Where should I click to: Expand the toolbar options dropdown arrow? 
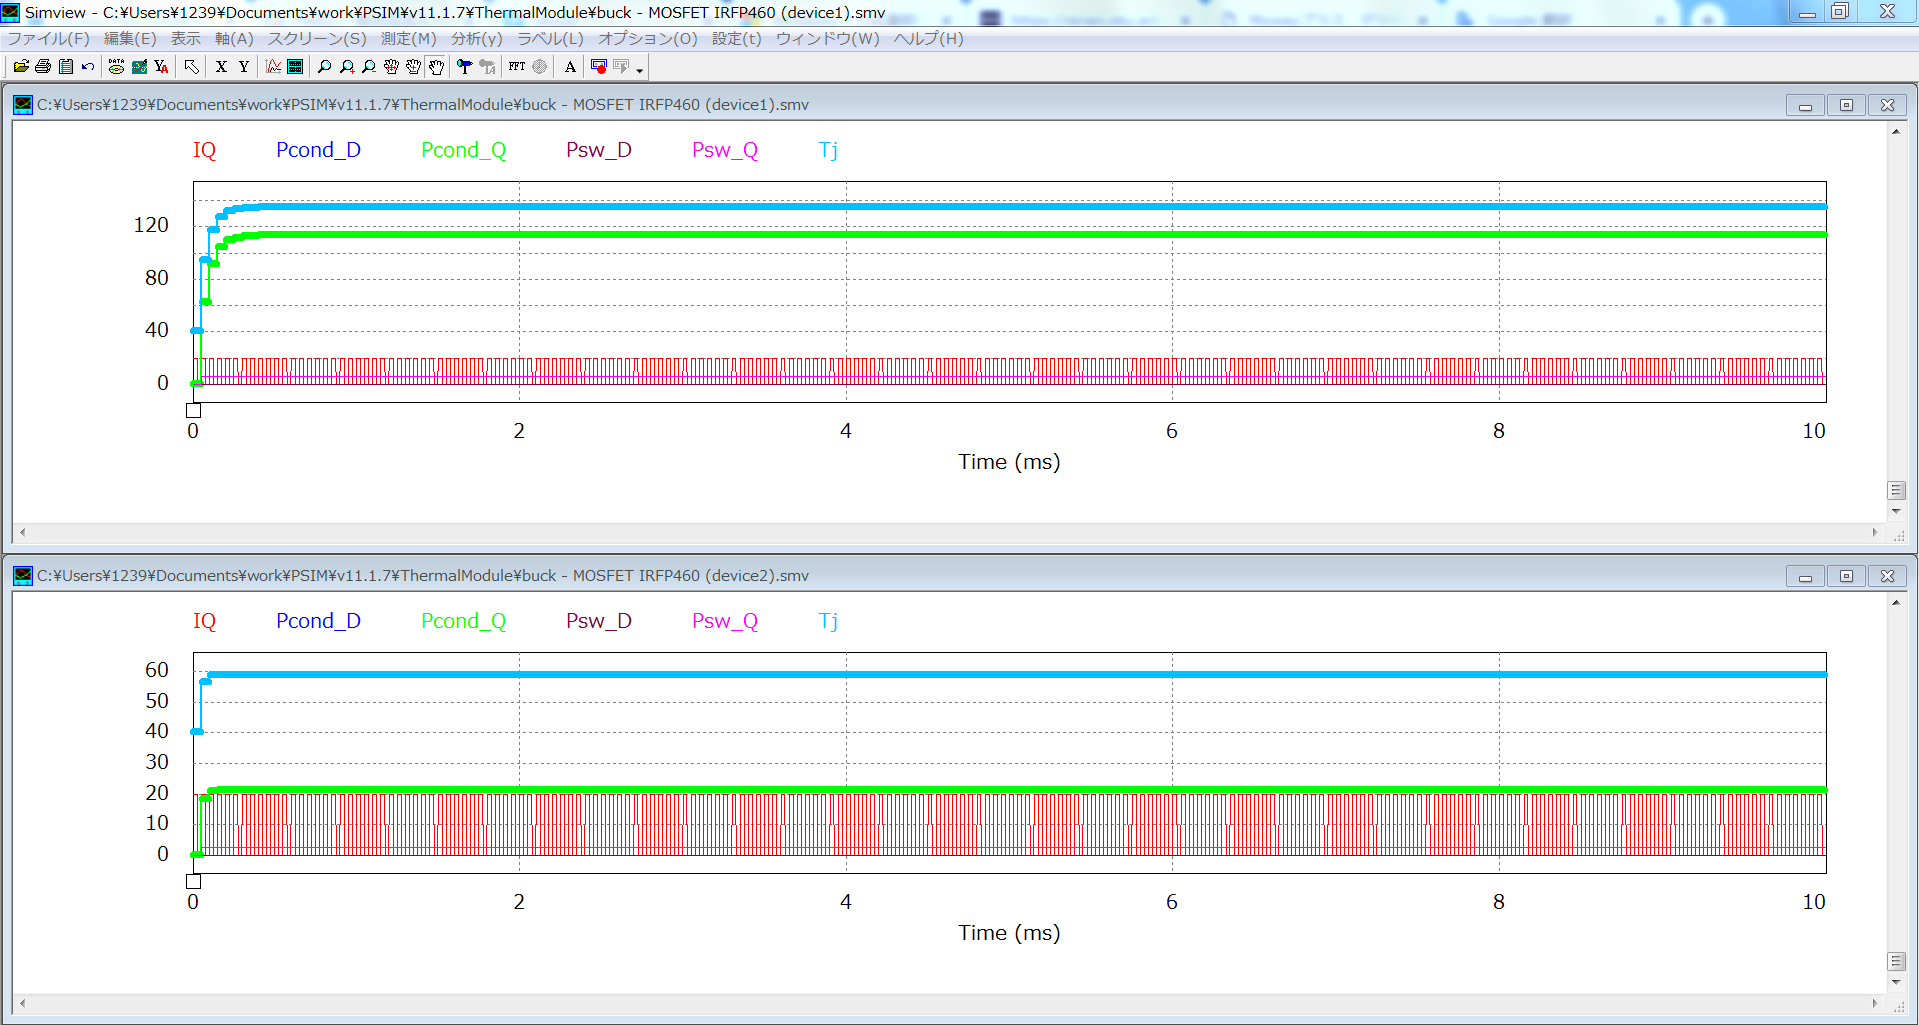coord(640,70)
